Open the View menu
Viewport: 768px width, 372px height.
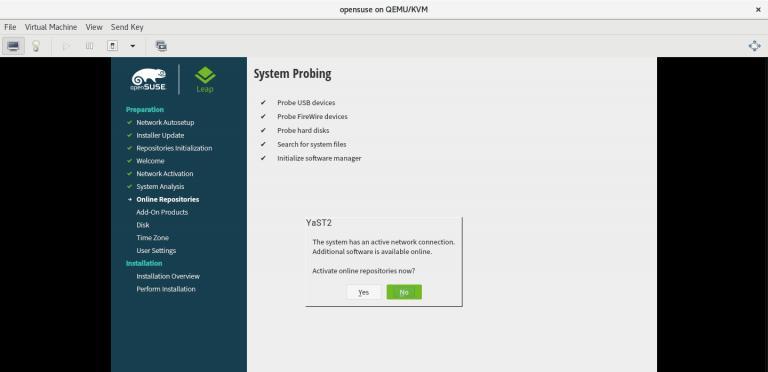click(x=94, y=27)
